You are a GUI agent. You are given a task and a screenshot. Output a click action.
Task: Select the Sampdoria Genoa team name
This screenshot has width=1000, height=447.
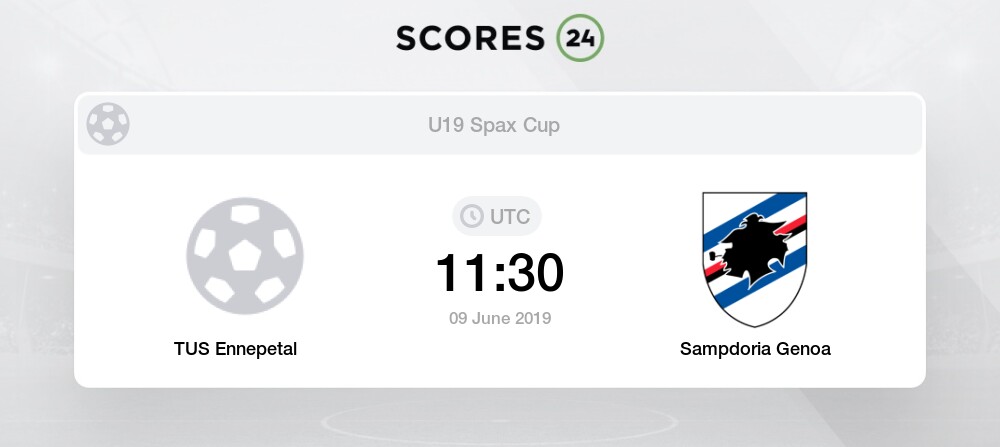point(755,349)
